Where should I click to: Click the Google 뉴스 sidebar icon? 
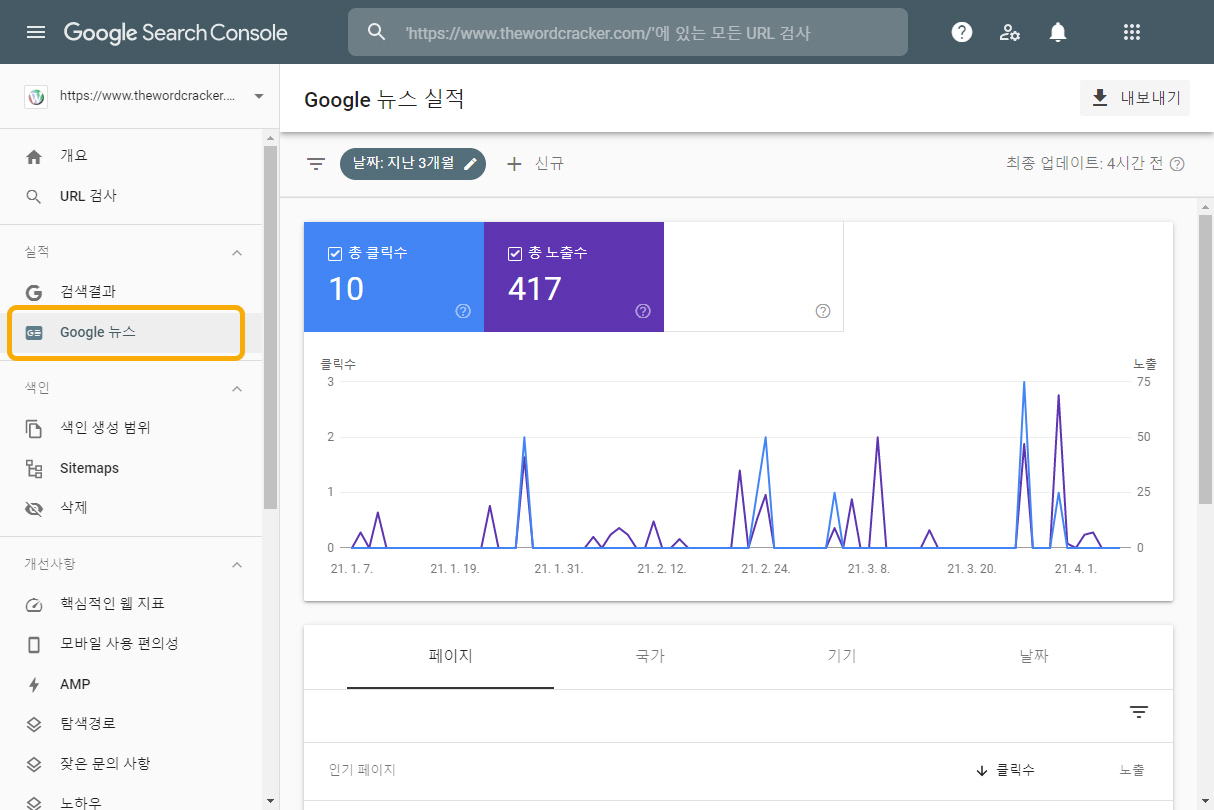34,332
